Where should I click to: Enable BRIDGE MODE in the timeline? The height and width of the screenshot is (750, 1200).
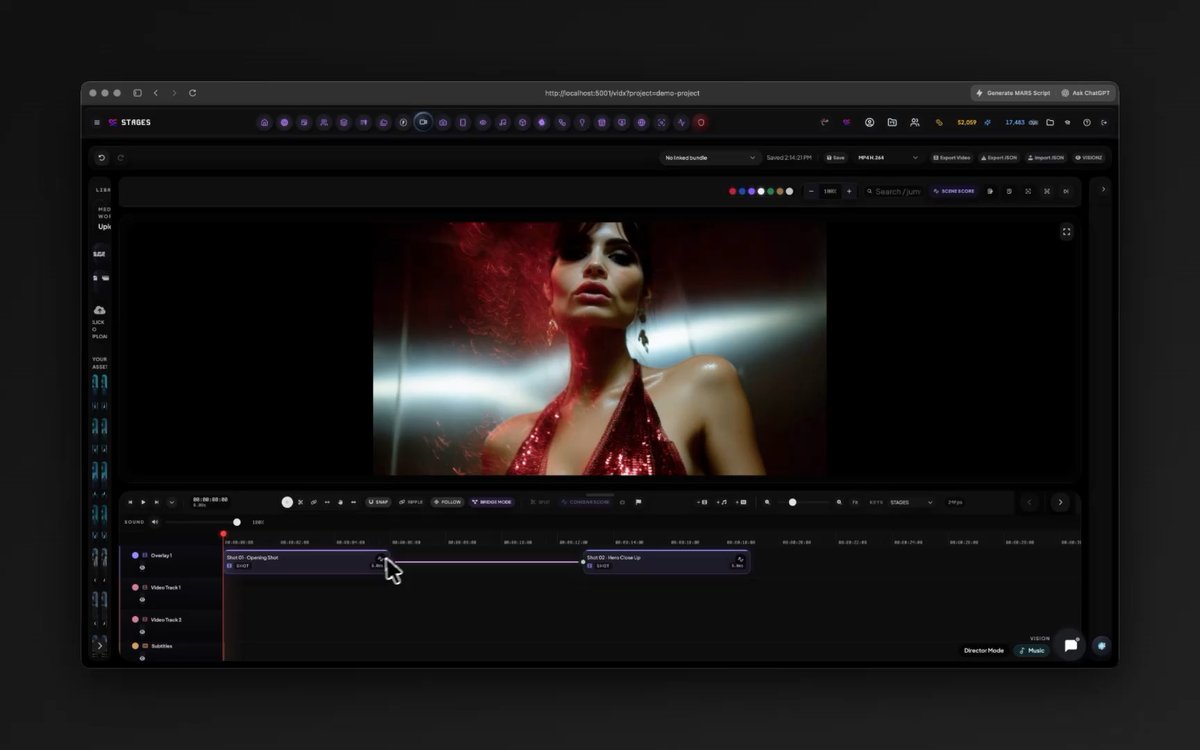coord(492,502)
